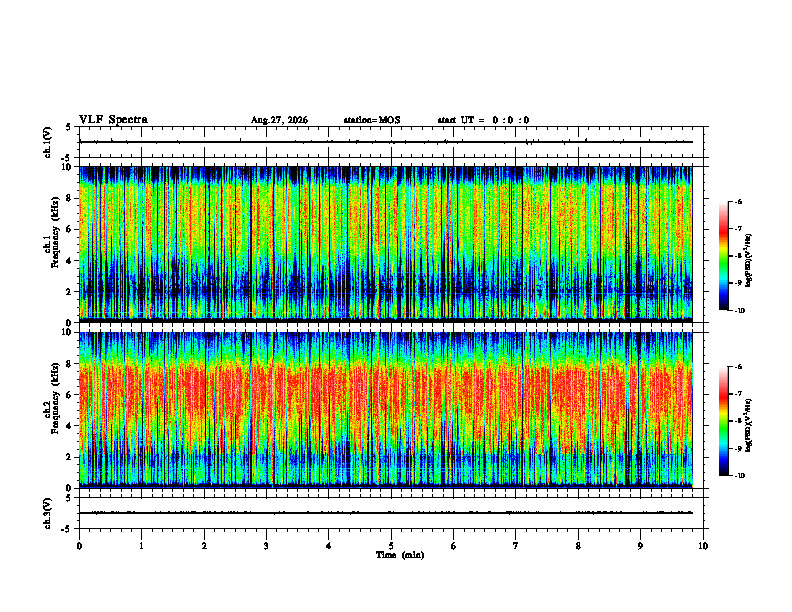Click the "10" tick label on Time axis
The width and height of the screenshot is (792, 612).
tap(703, 546)
